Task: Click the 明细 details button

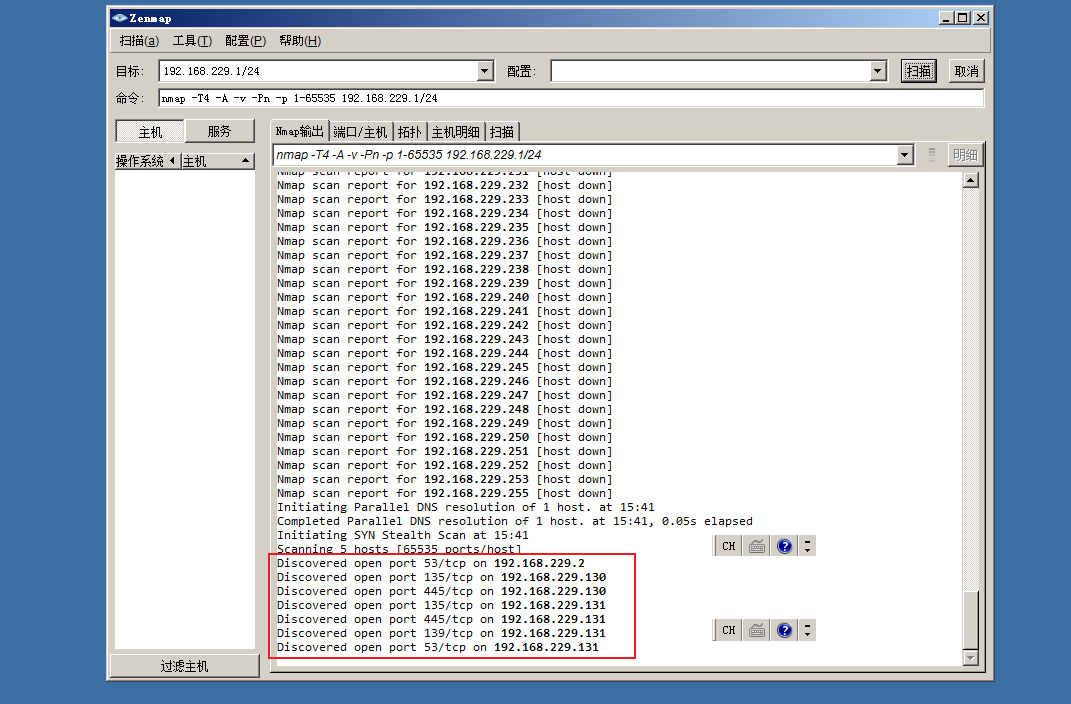Action: pyautogui.click(x=965, y=155)
